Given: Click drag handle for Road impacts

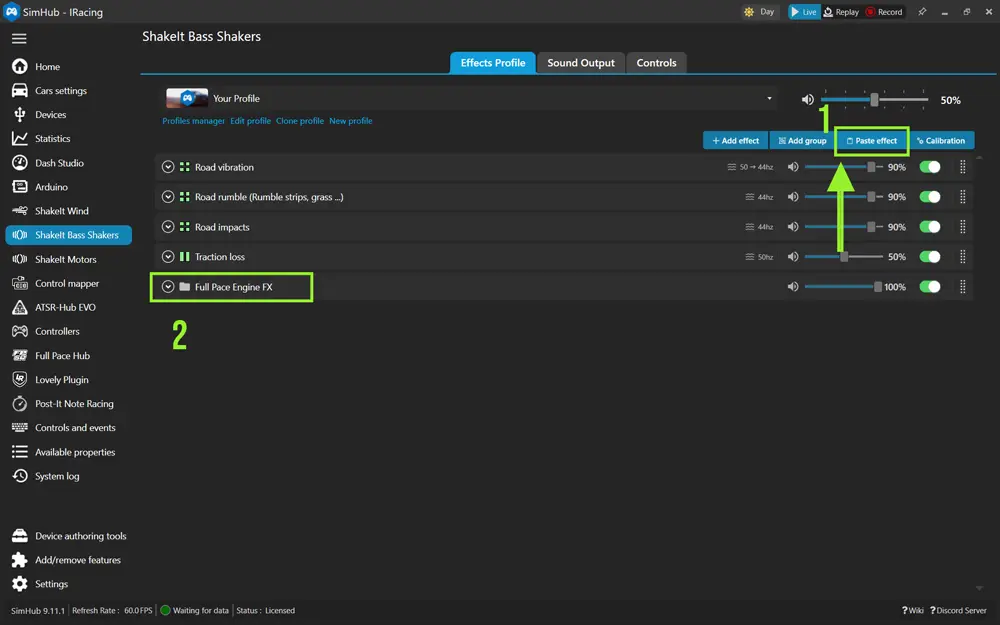Looking at the screenshot, I should (x=963, y=227).
